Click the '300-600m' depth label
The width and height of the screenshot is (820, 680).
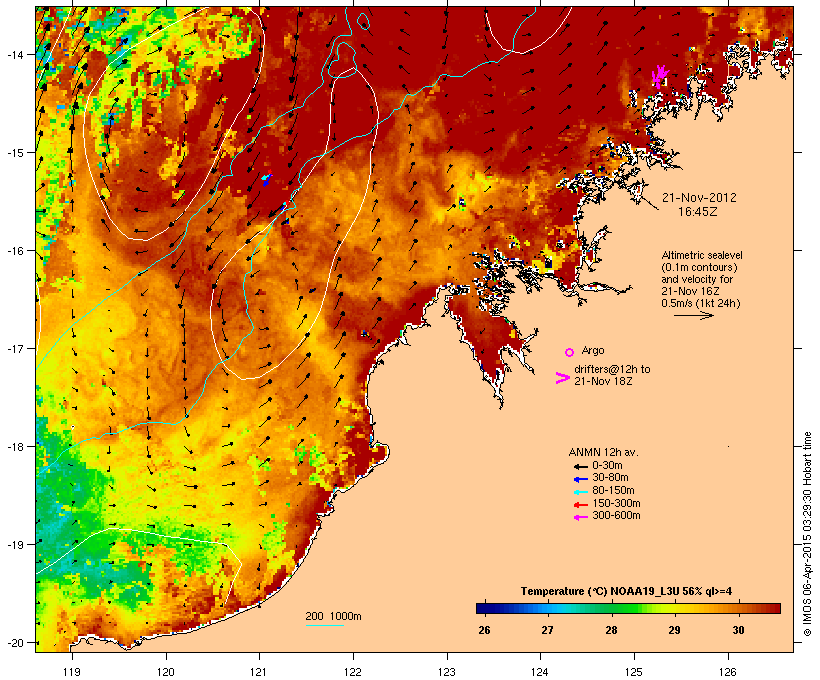coord(616,516)
